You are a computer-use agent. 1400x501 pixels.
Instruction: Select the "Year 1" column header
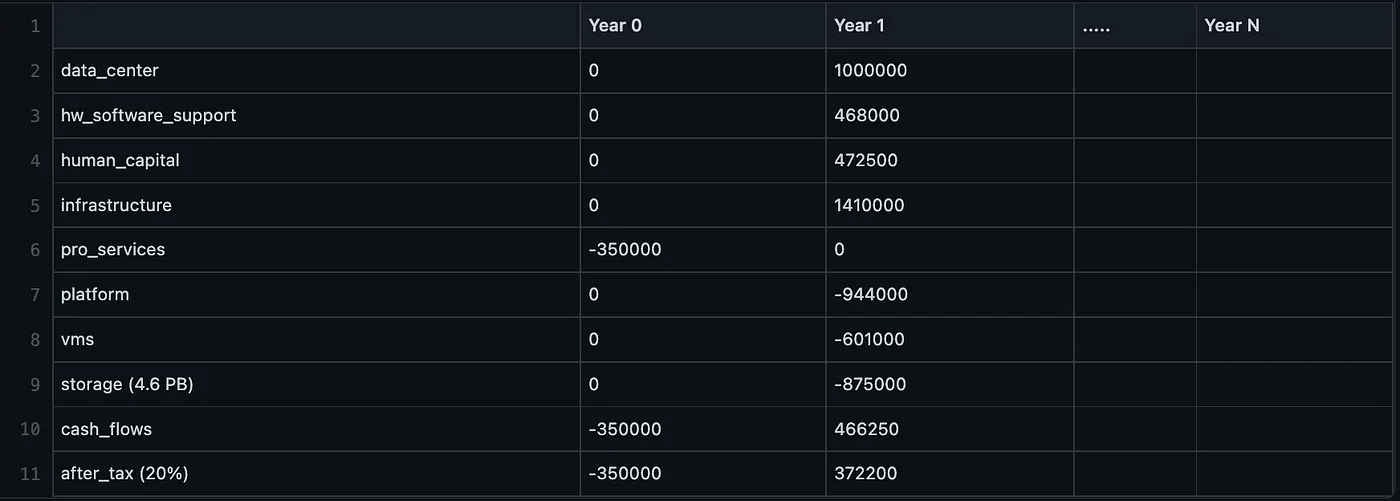[860, 26]
